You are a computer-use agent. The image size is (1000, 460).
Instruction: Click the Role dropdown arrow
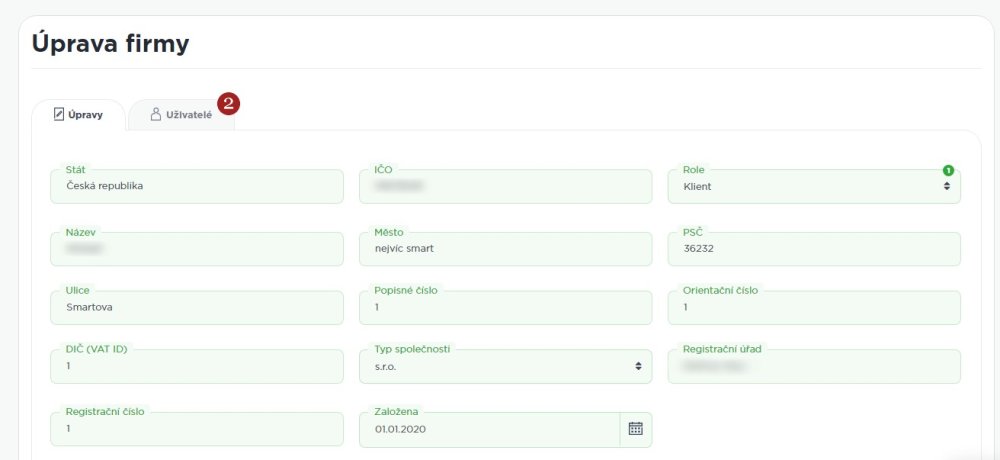946,186
